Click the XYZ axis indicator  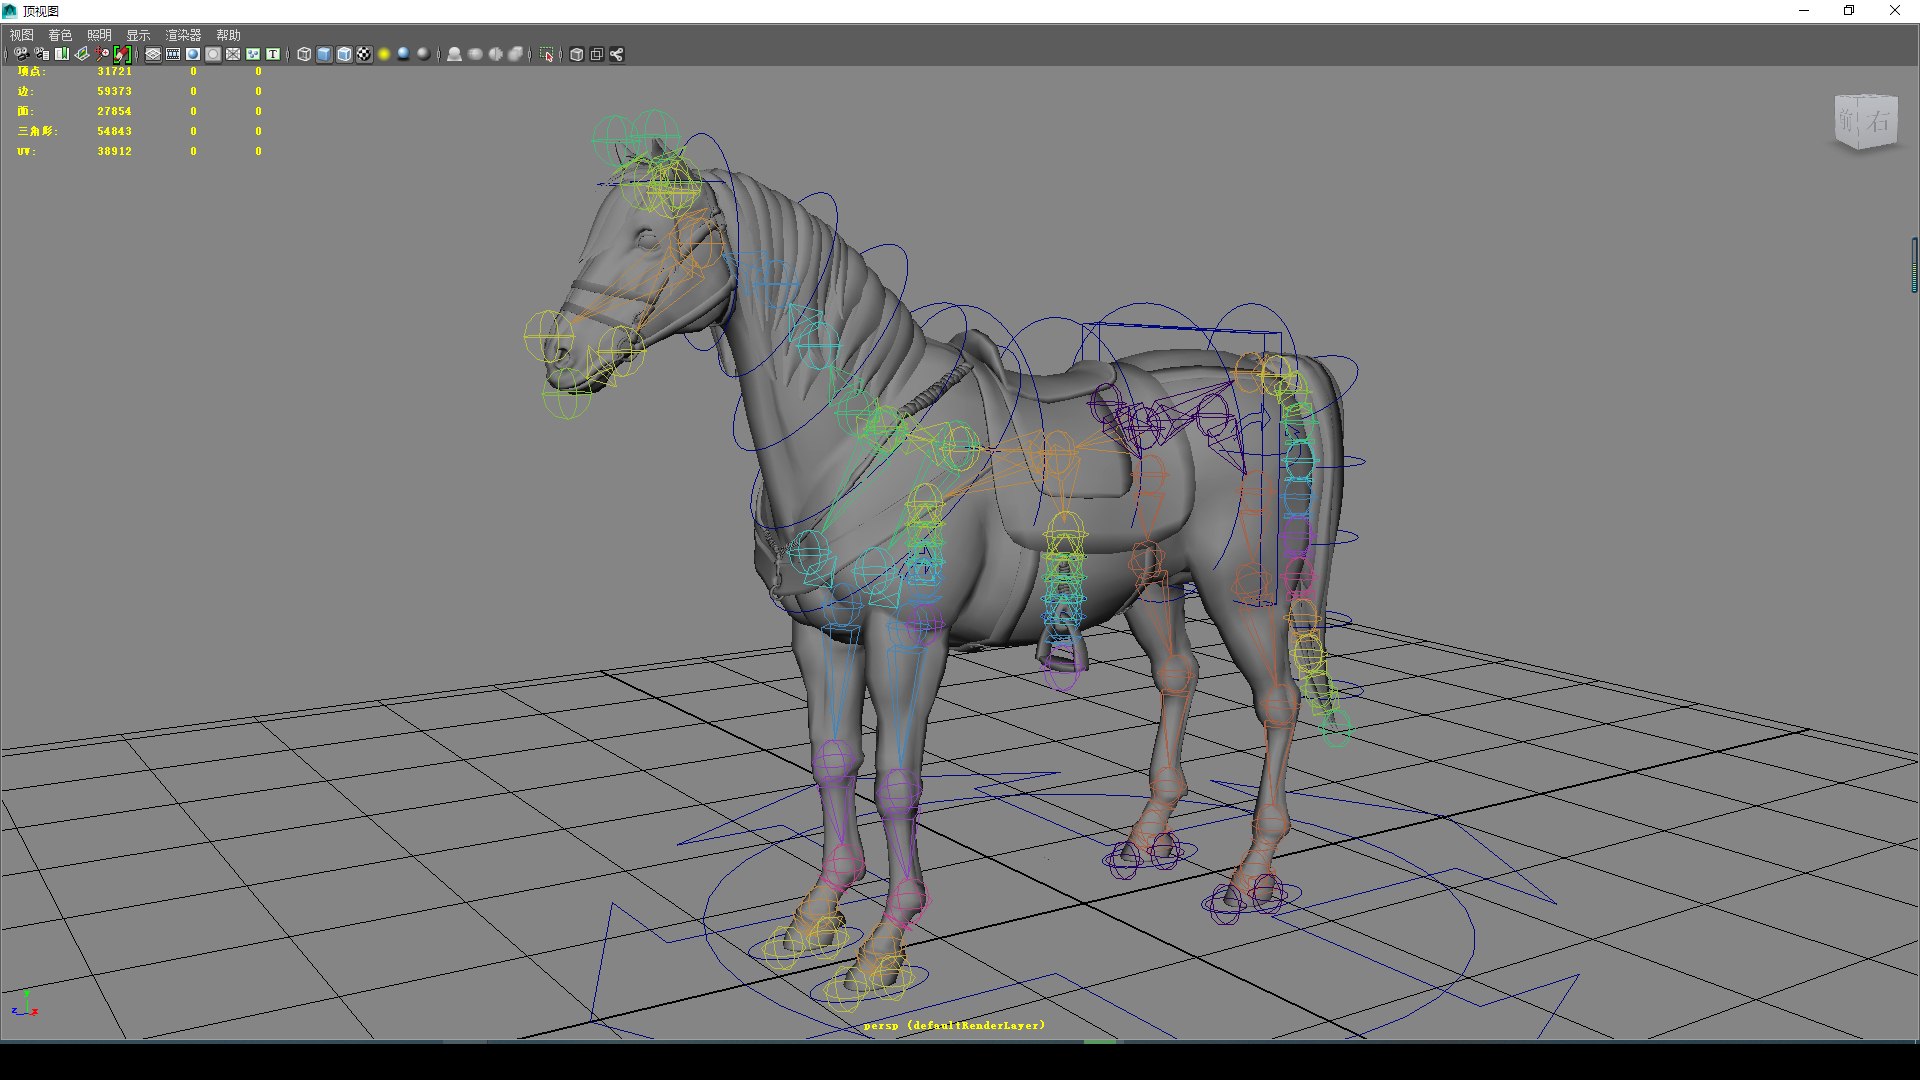click(x=26, y=1003)
